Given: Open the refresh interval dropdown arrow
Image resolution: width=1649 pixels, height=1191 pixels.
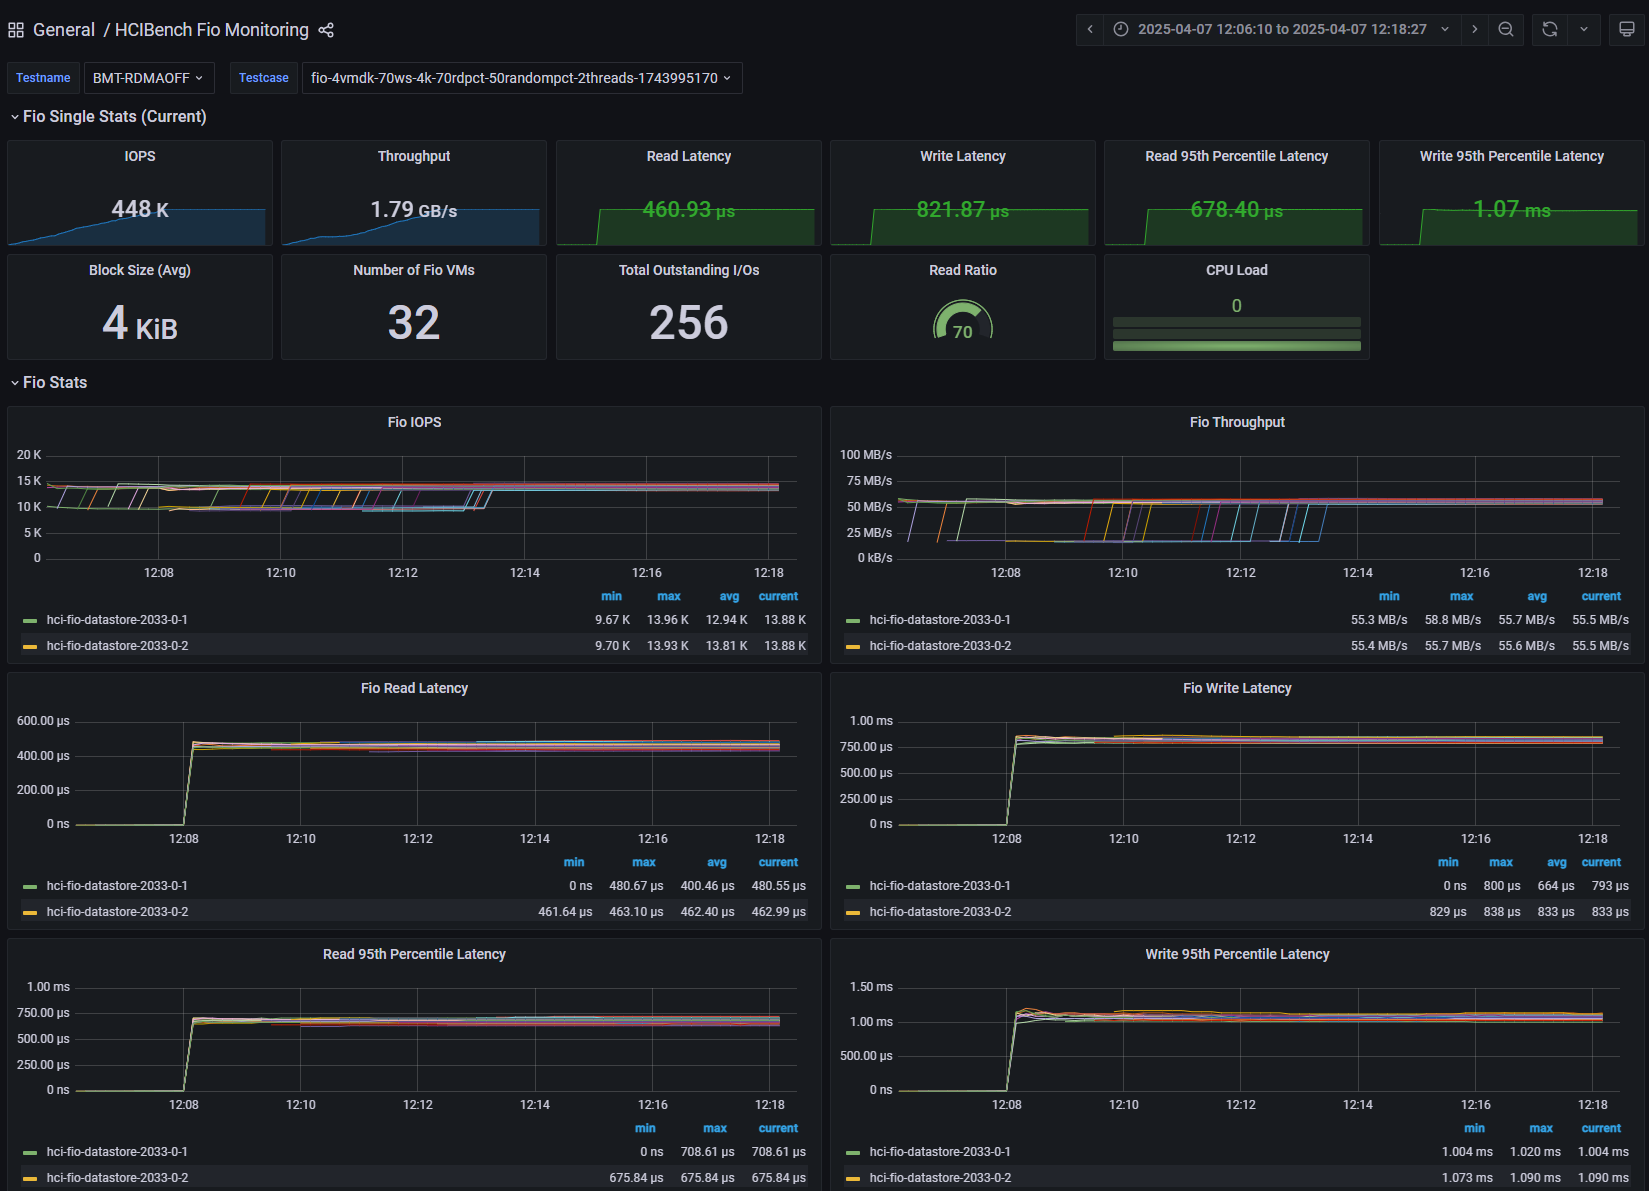Looking at the screenshot, I should 1584,29.
